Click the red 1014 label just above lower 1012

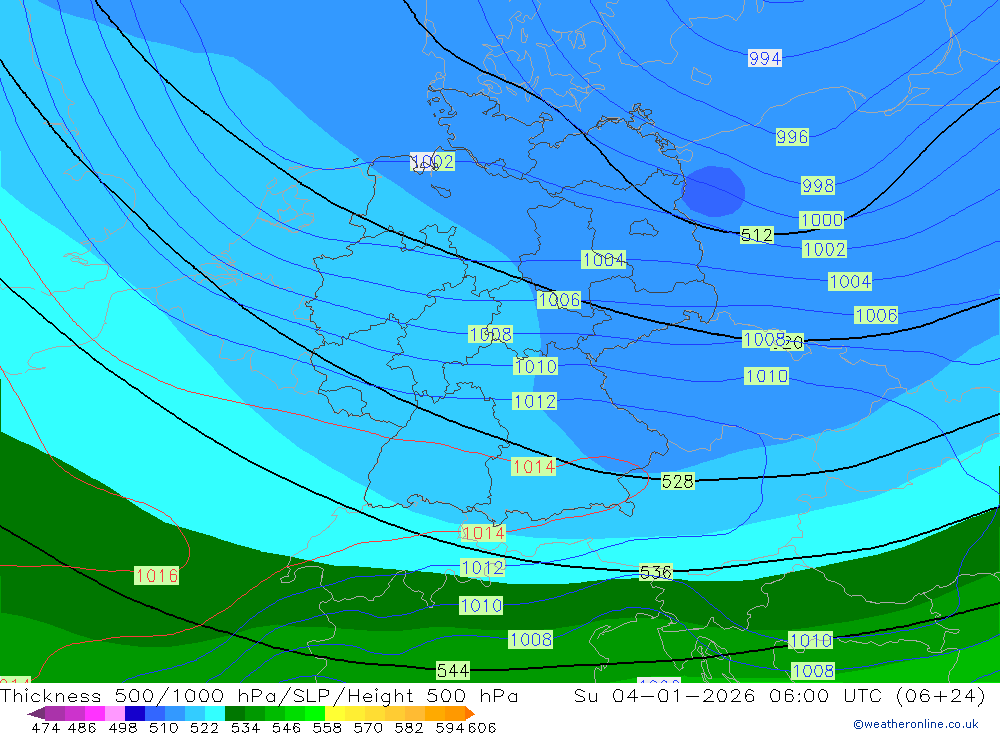point(483,533)
